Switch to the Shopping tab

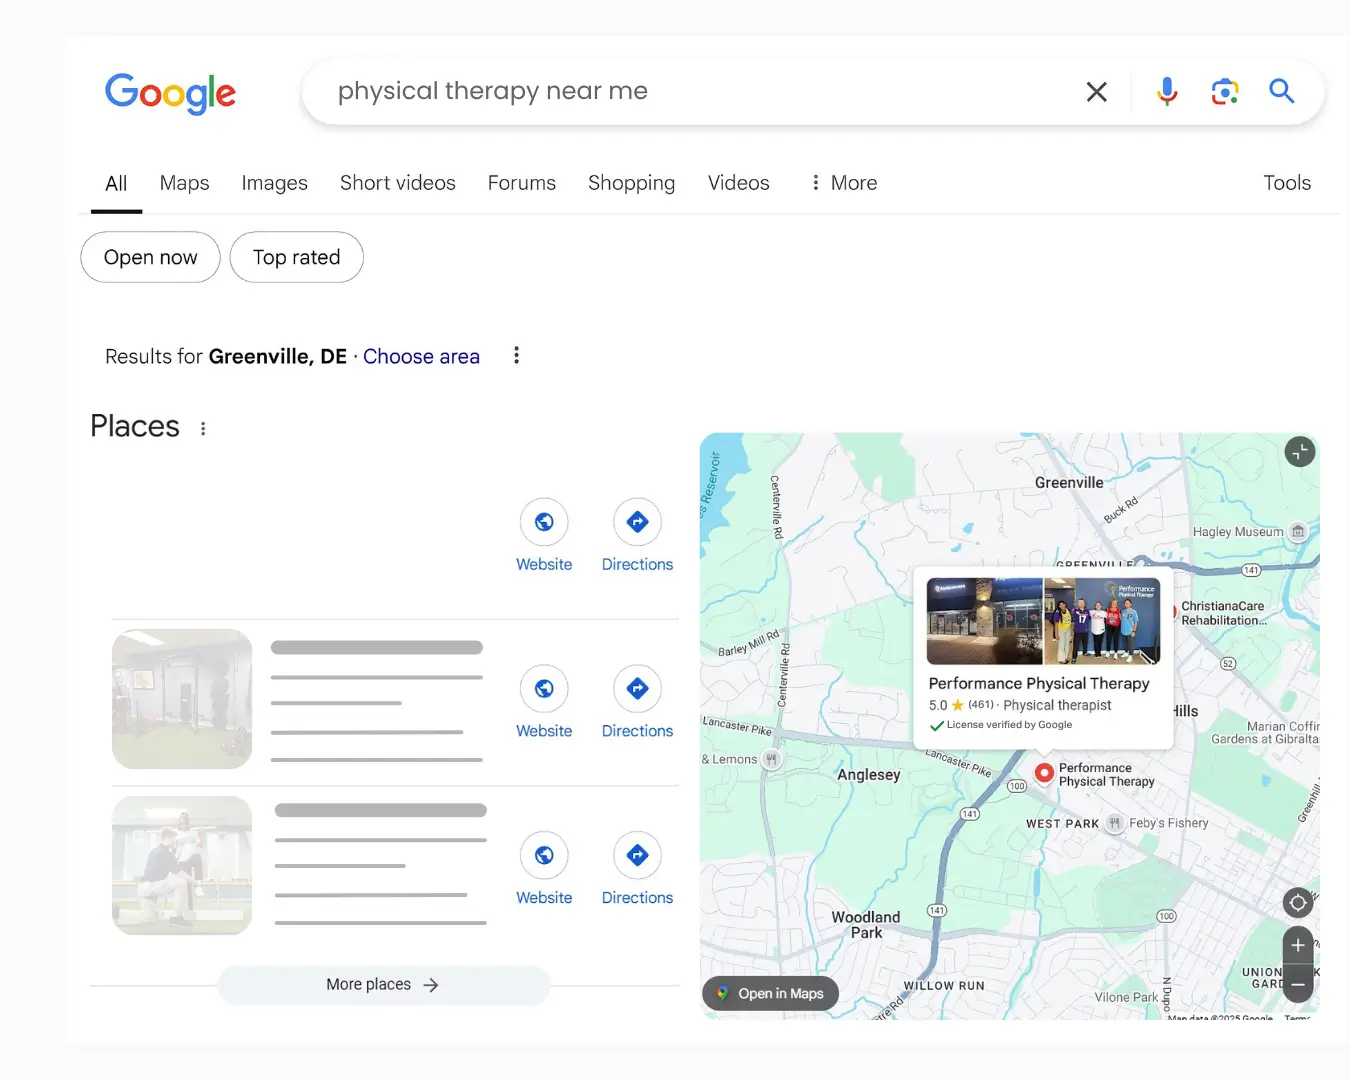click(631, 183)
